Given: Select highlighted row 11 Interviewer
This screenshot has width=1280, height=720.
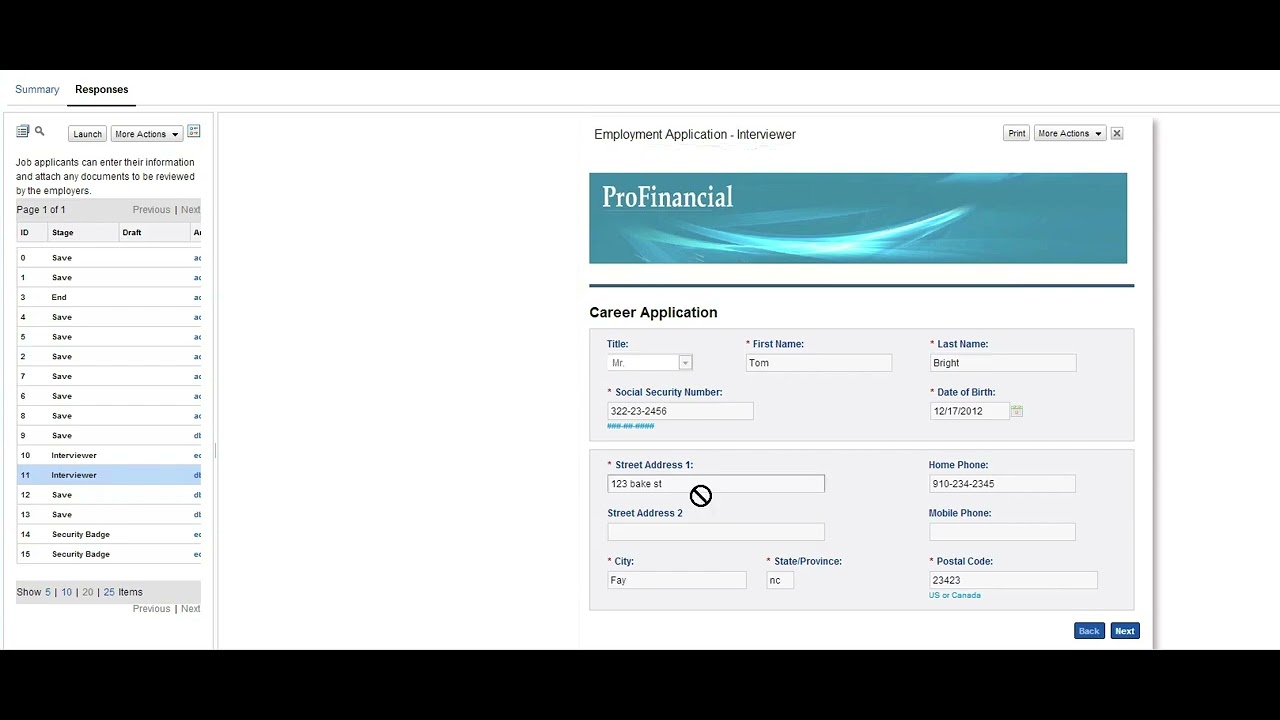Looking at the screenshot, I should click(109, 475).
